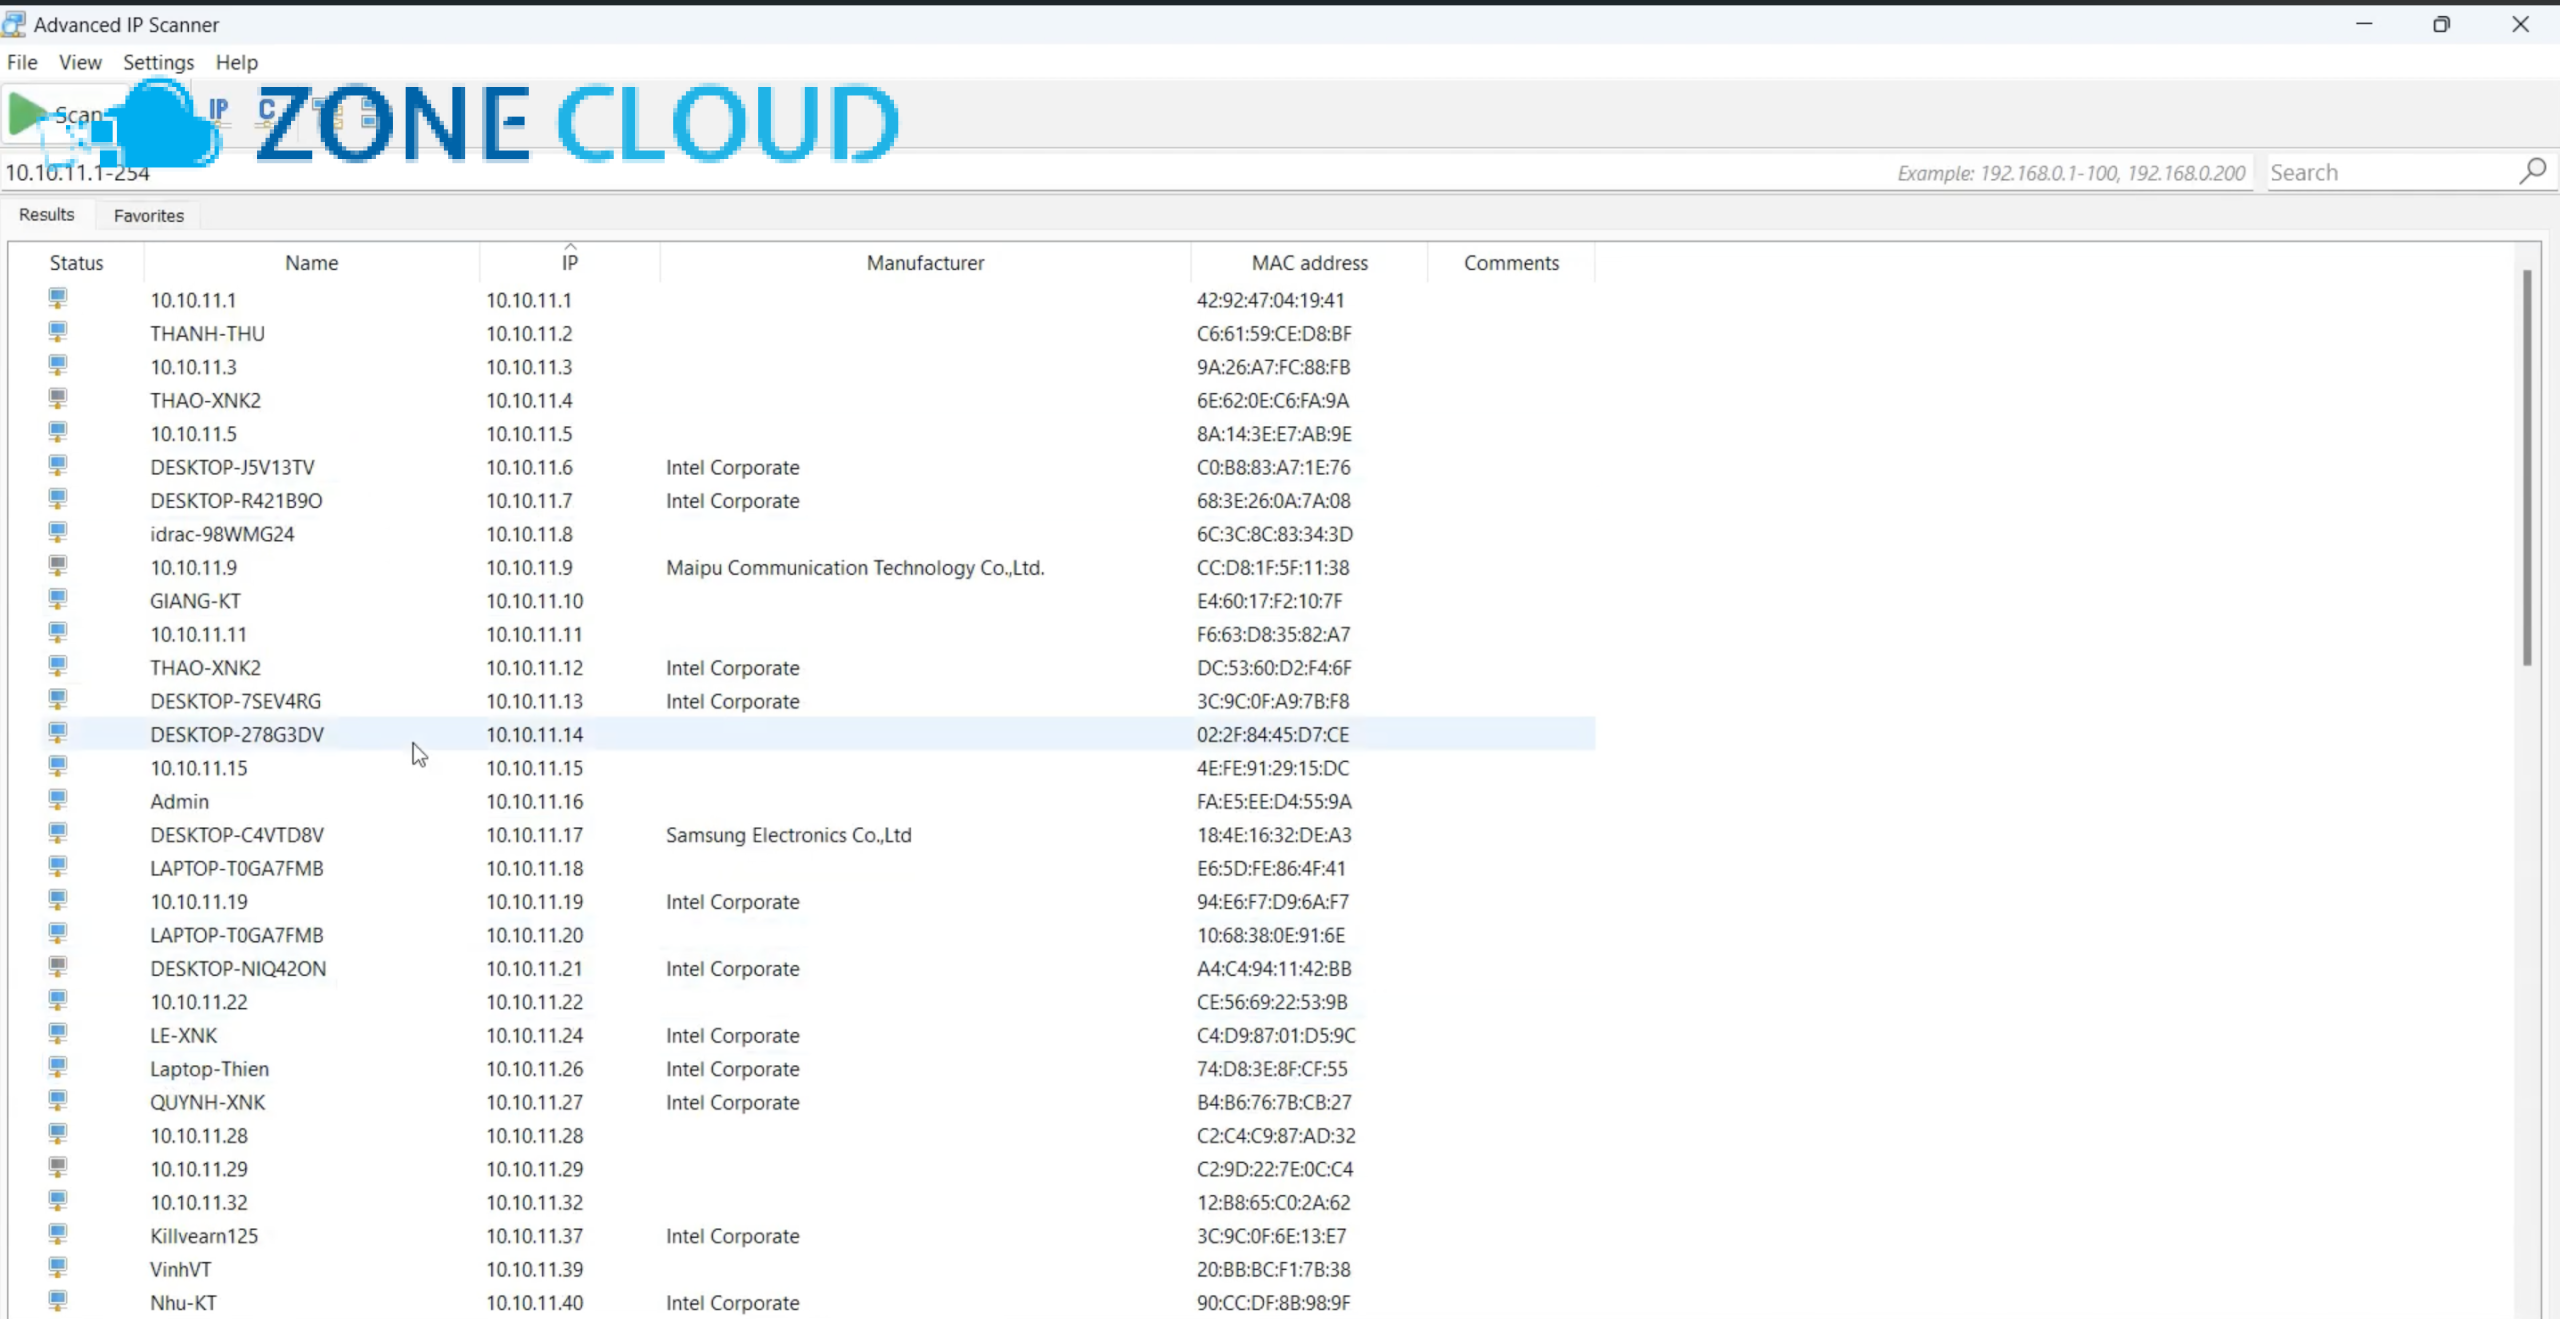Click Maipu Communication Technology Co.,Ltd. manufacturer cell
Screen dimensions: 2560x1319
pos(855,568)
